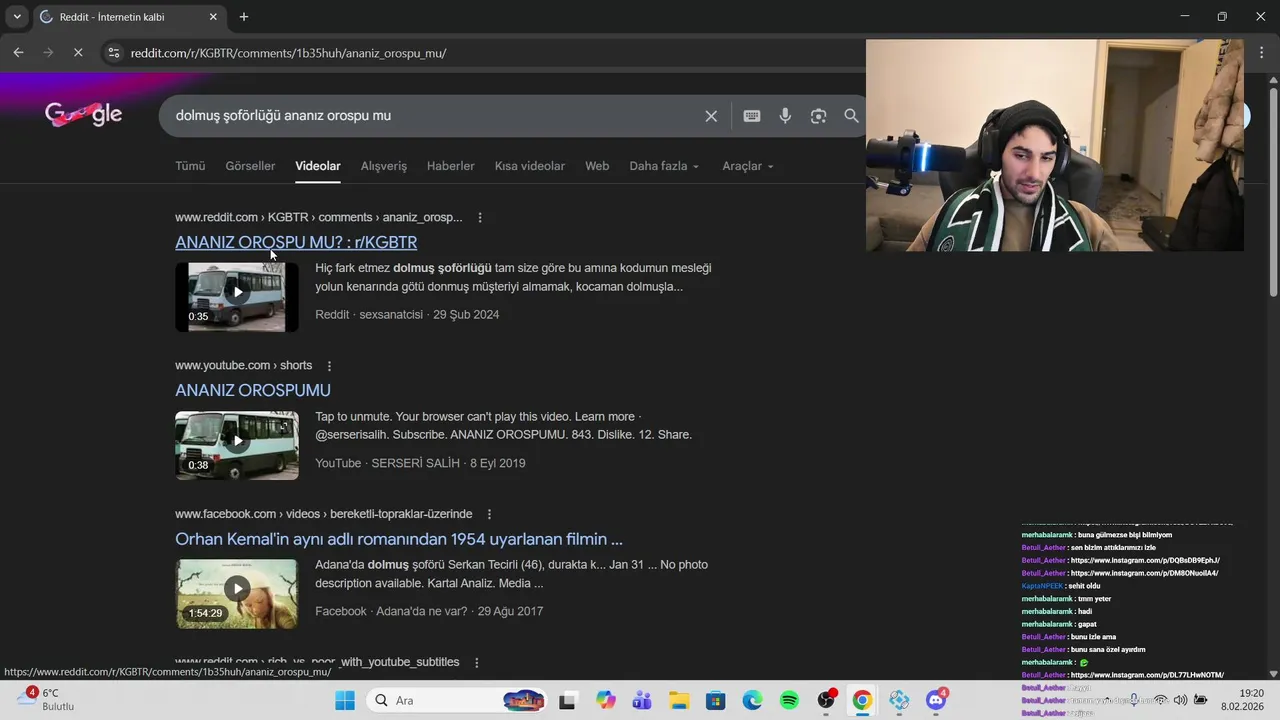Open the 'Orhan Kemal'in aynı adlı romanından' result
This screenshot has height=720, width=1280.
(399, 539)
